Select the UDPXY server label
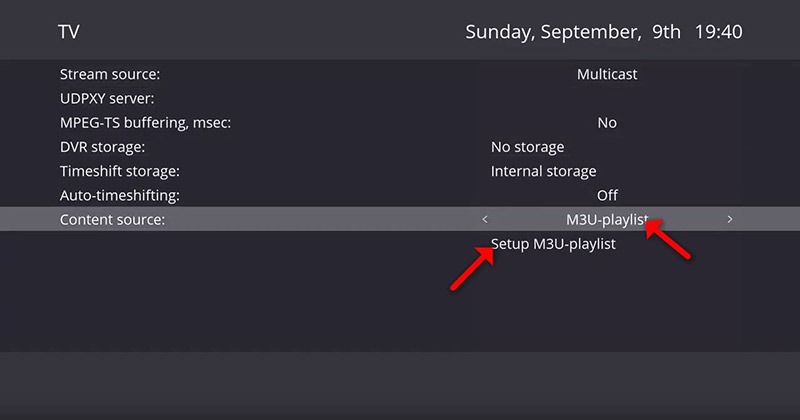Image resolution: width=800 pixels, height=420 pixels. coord(107,99)
